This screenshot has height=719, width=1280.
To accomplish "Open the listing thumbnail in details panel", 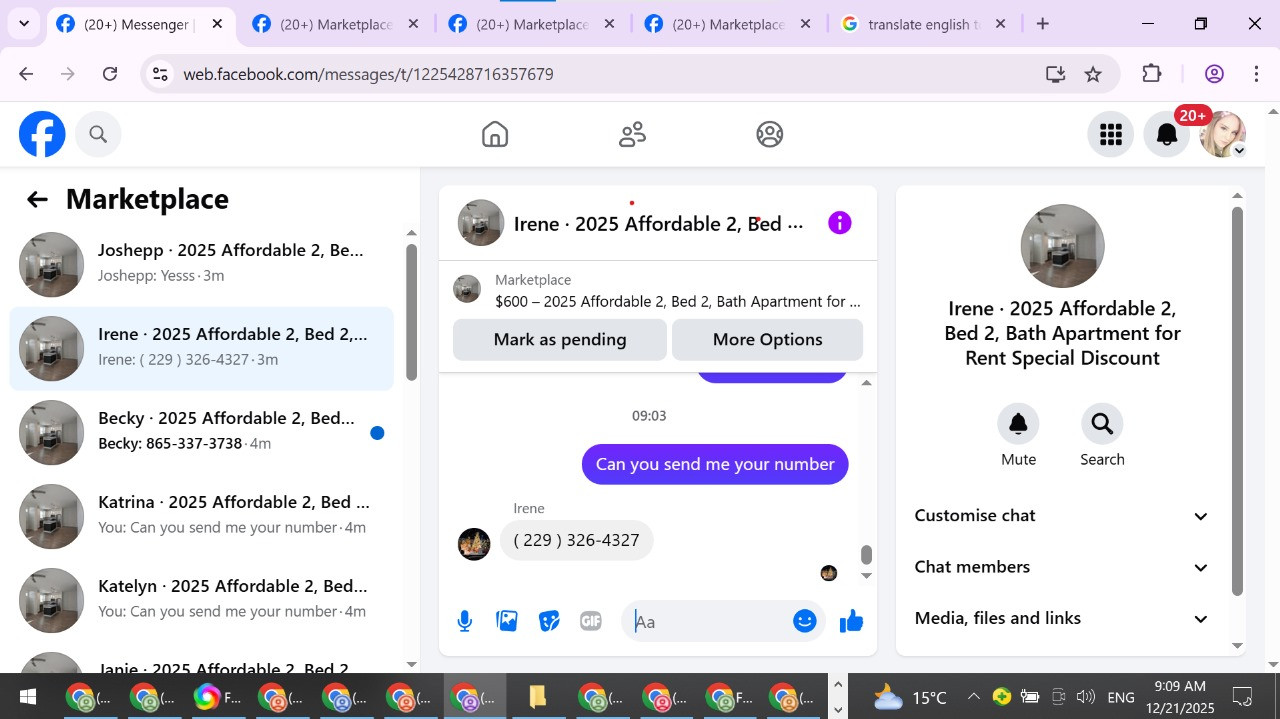I will point(1062,246).
